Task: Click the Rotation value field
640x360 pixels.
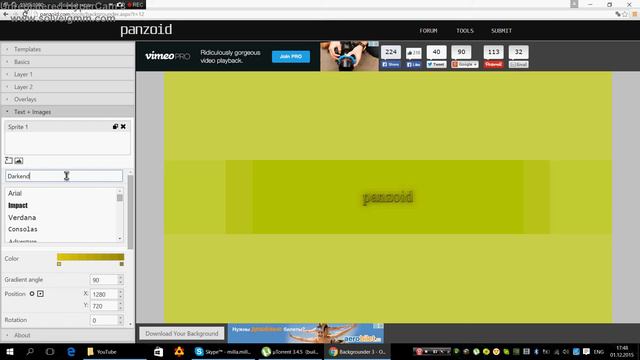Action: click(x=104, y=320)
